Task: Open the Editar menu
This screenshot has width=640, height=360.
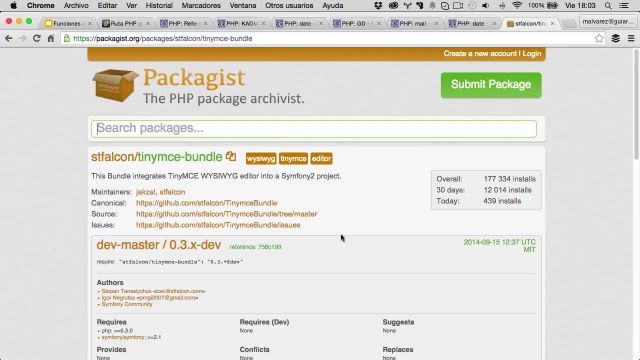Action: pyautogui.click(x=107, y=6)
